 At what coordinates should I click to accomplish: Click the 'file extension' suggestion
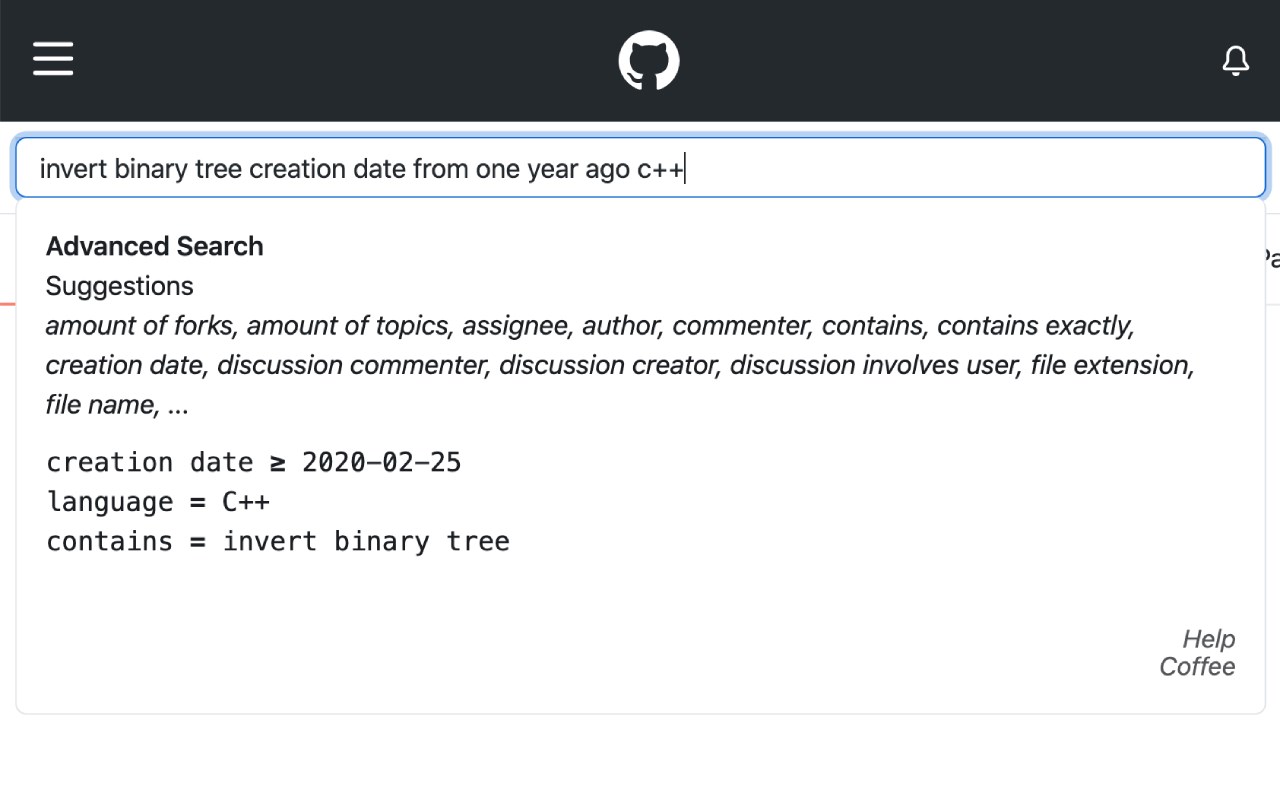(x=1109, y=366)
